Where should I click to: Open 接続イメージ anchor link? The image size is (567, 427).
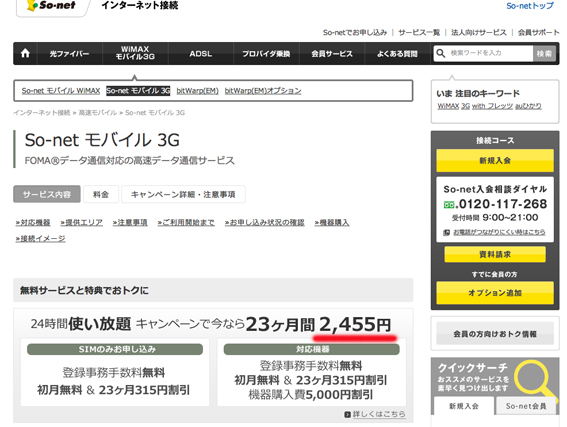(x=40, y=238)
